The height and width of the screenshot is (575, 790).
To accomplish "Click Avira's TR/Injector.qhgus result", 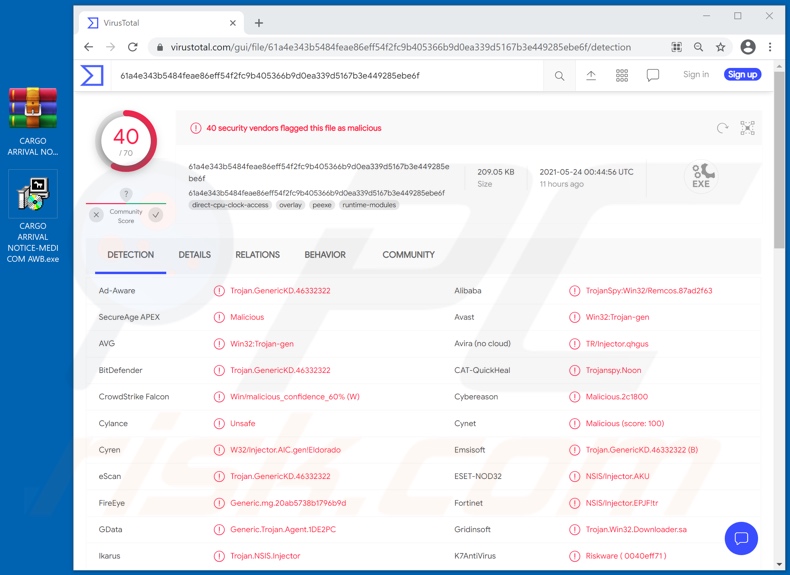I will (x=617, y=344).
